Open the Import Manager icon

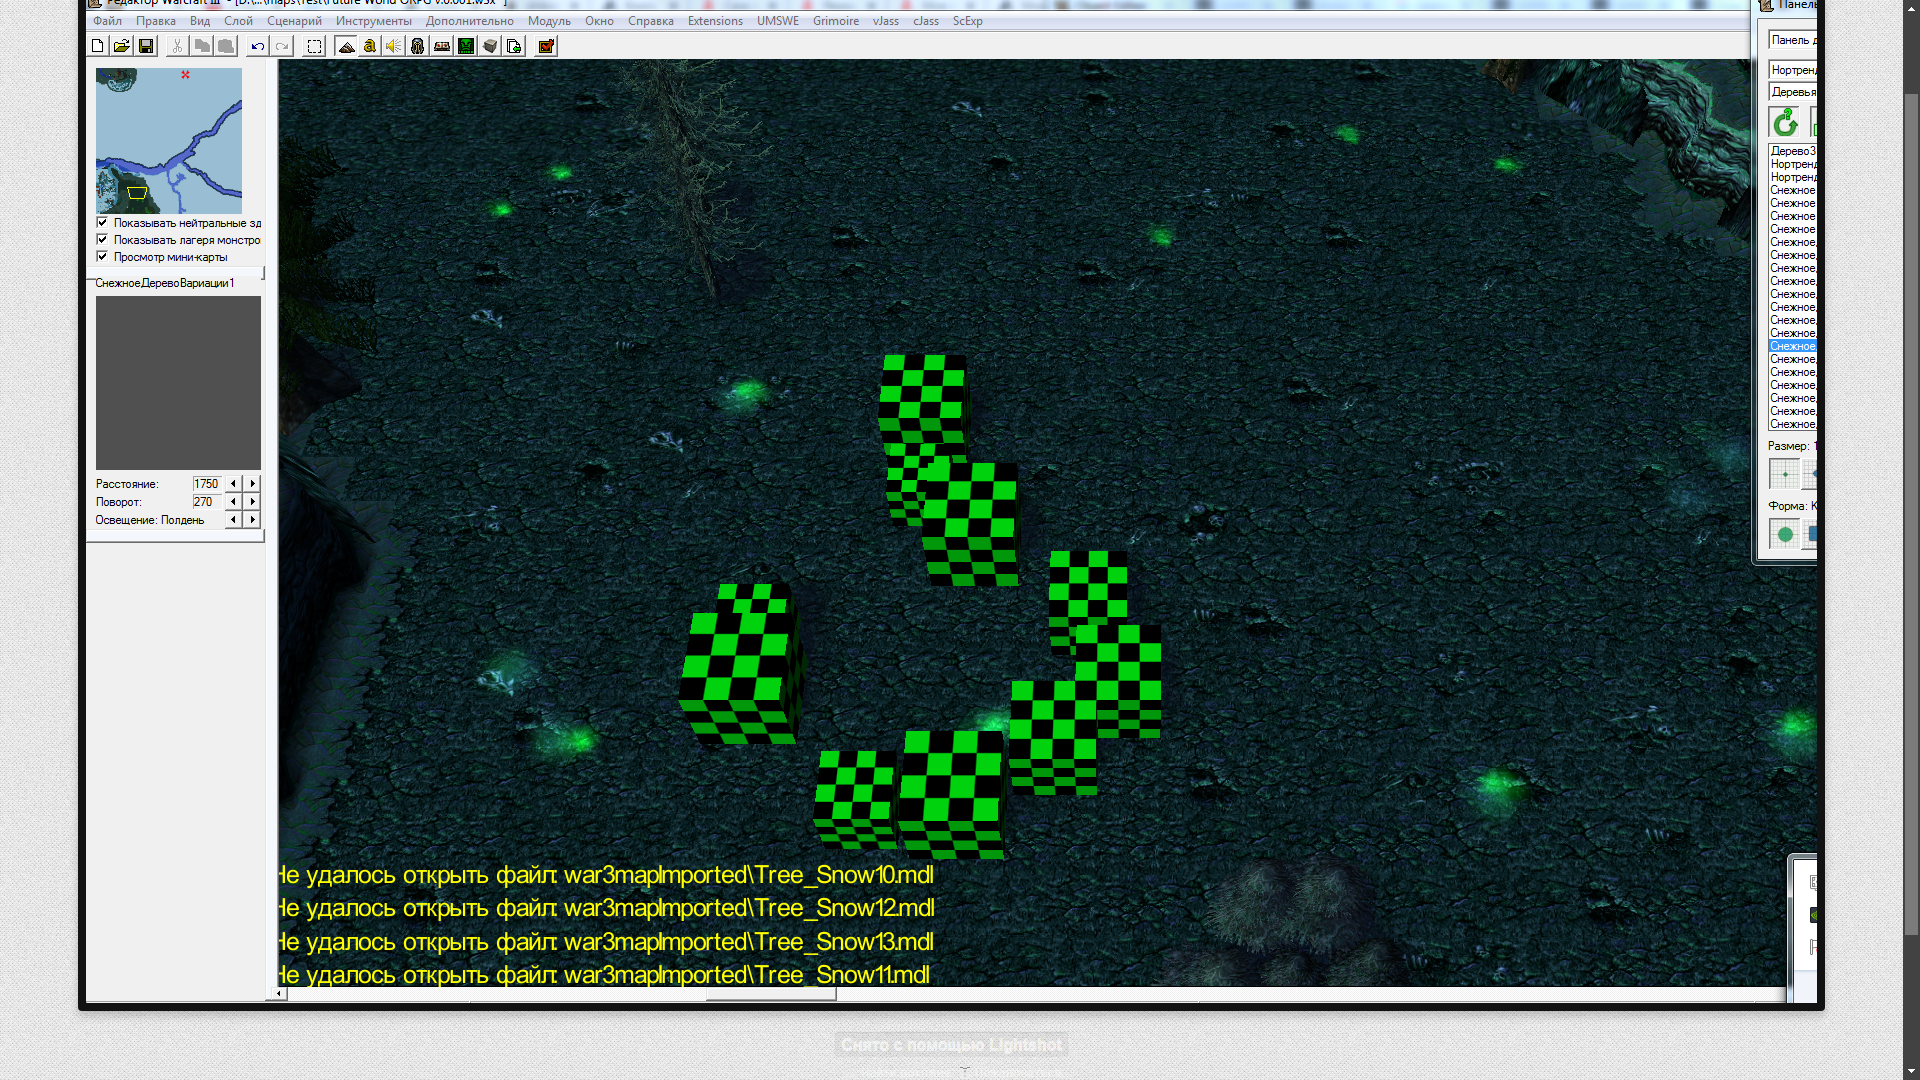pyautogui.click(x=514, y=46)
